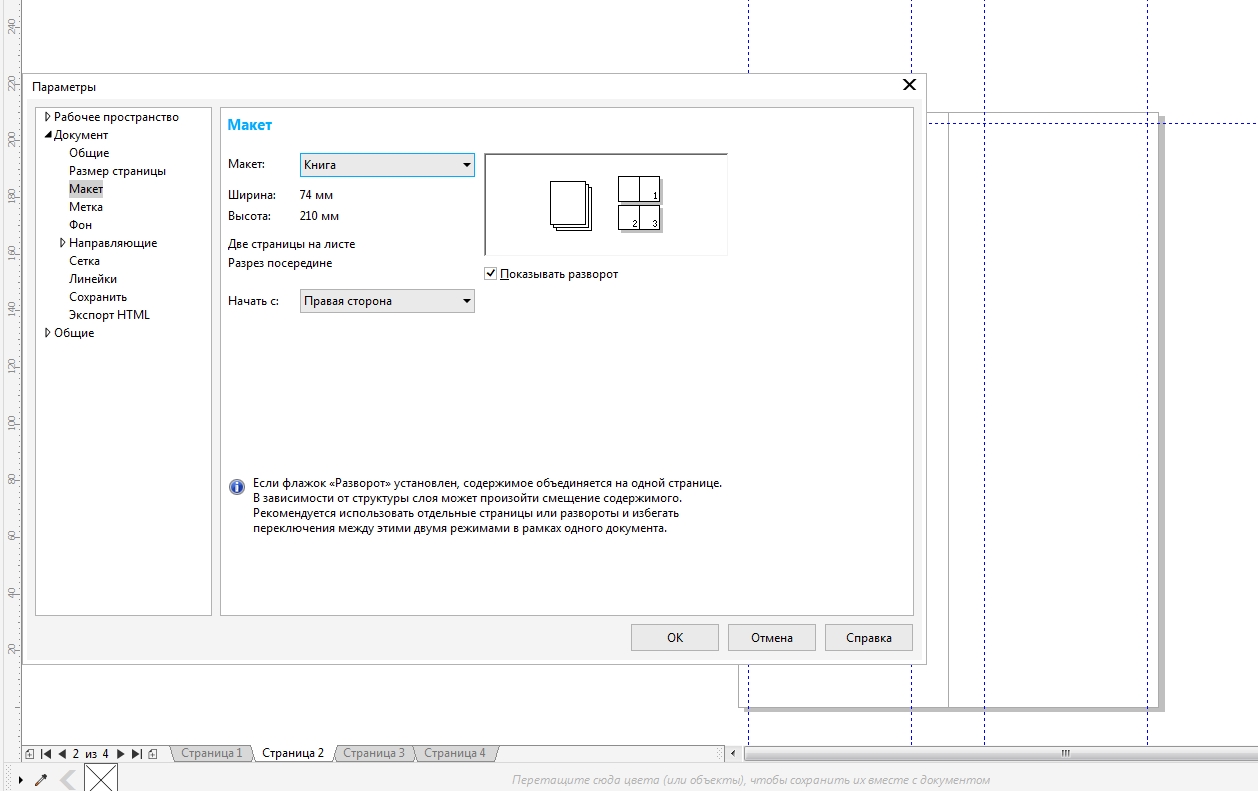The width and height of the screenshot is (1258, 791).
Task: Click the Направляющие tree label
Action: click(x=113, y=243)
